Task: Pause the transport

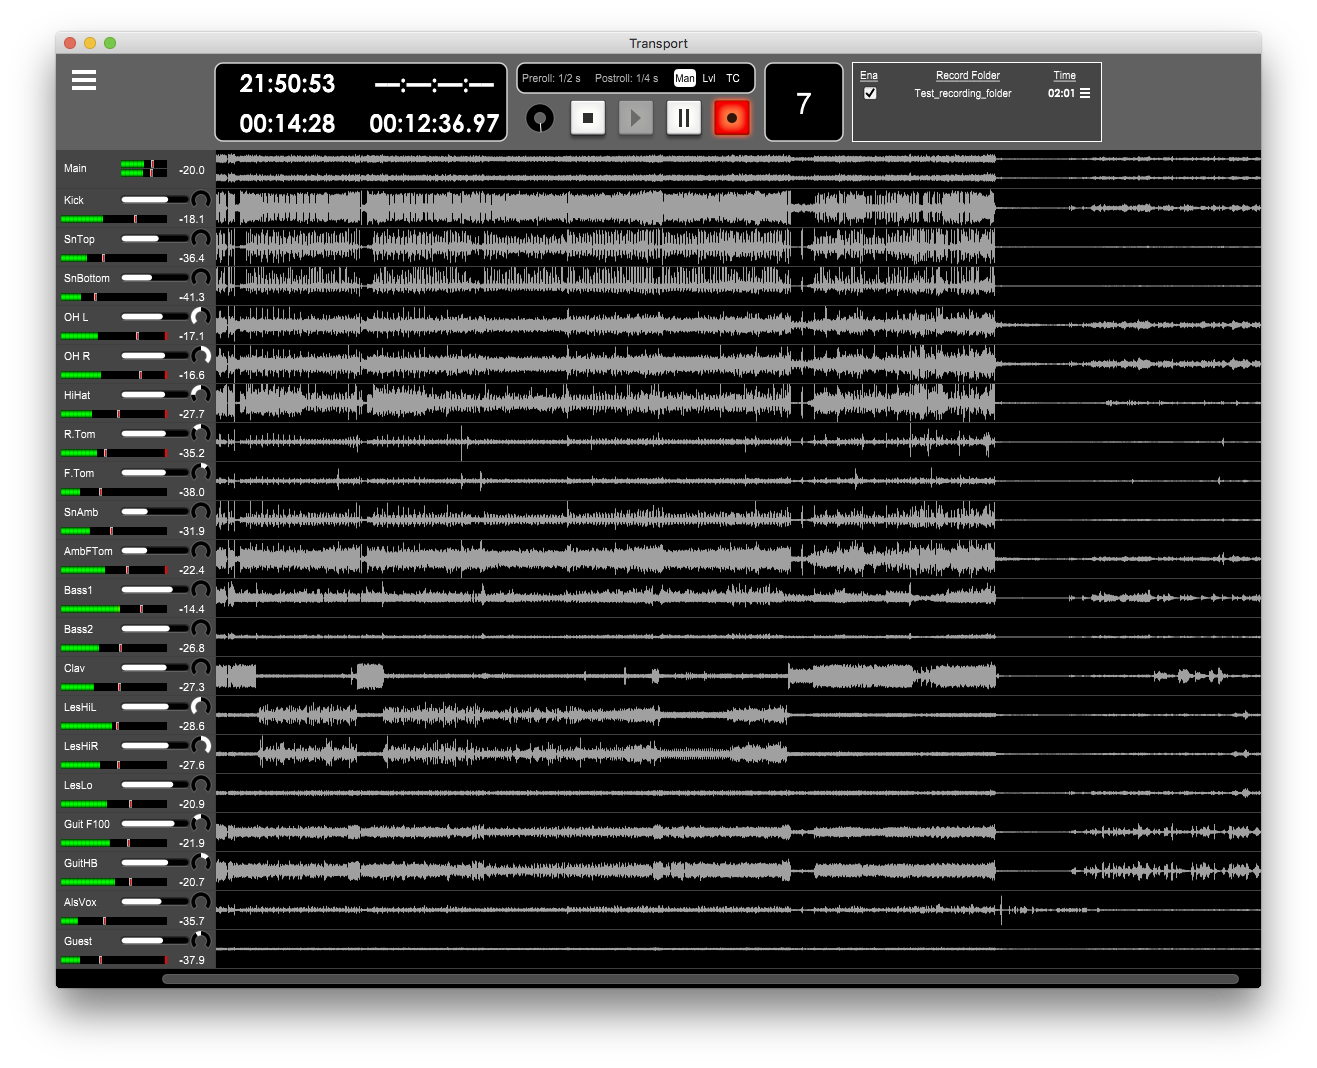Action: [x=684, y=118]
